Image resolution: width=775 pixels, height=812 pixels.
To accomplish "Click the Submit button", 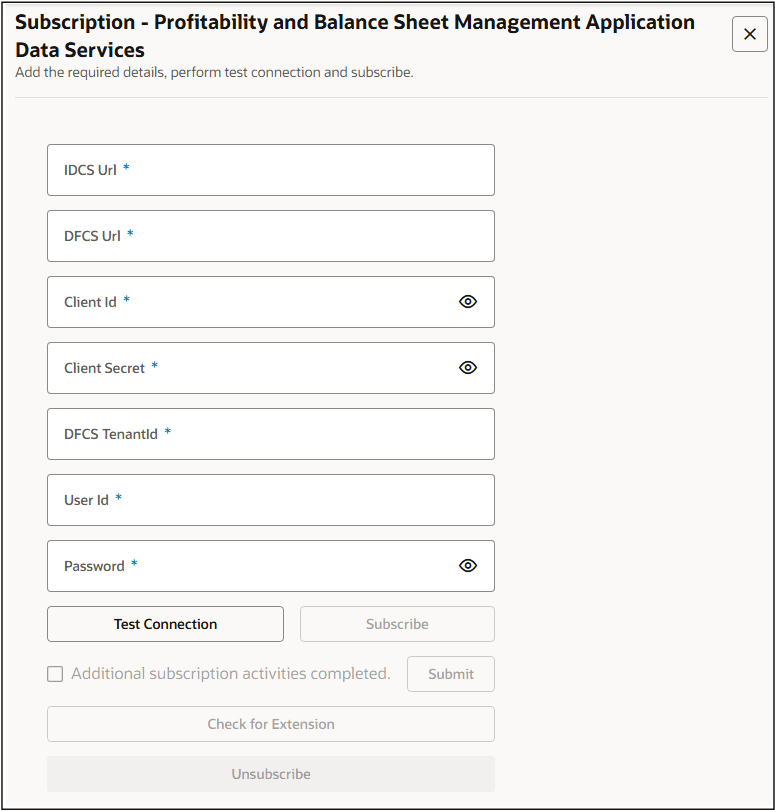I will pyautogui.click(x=450, y=674).
